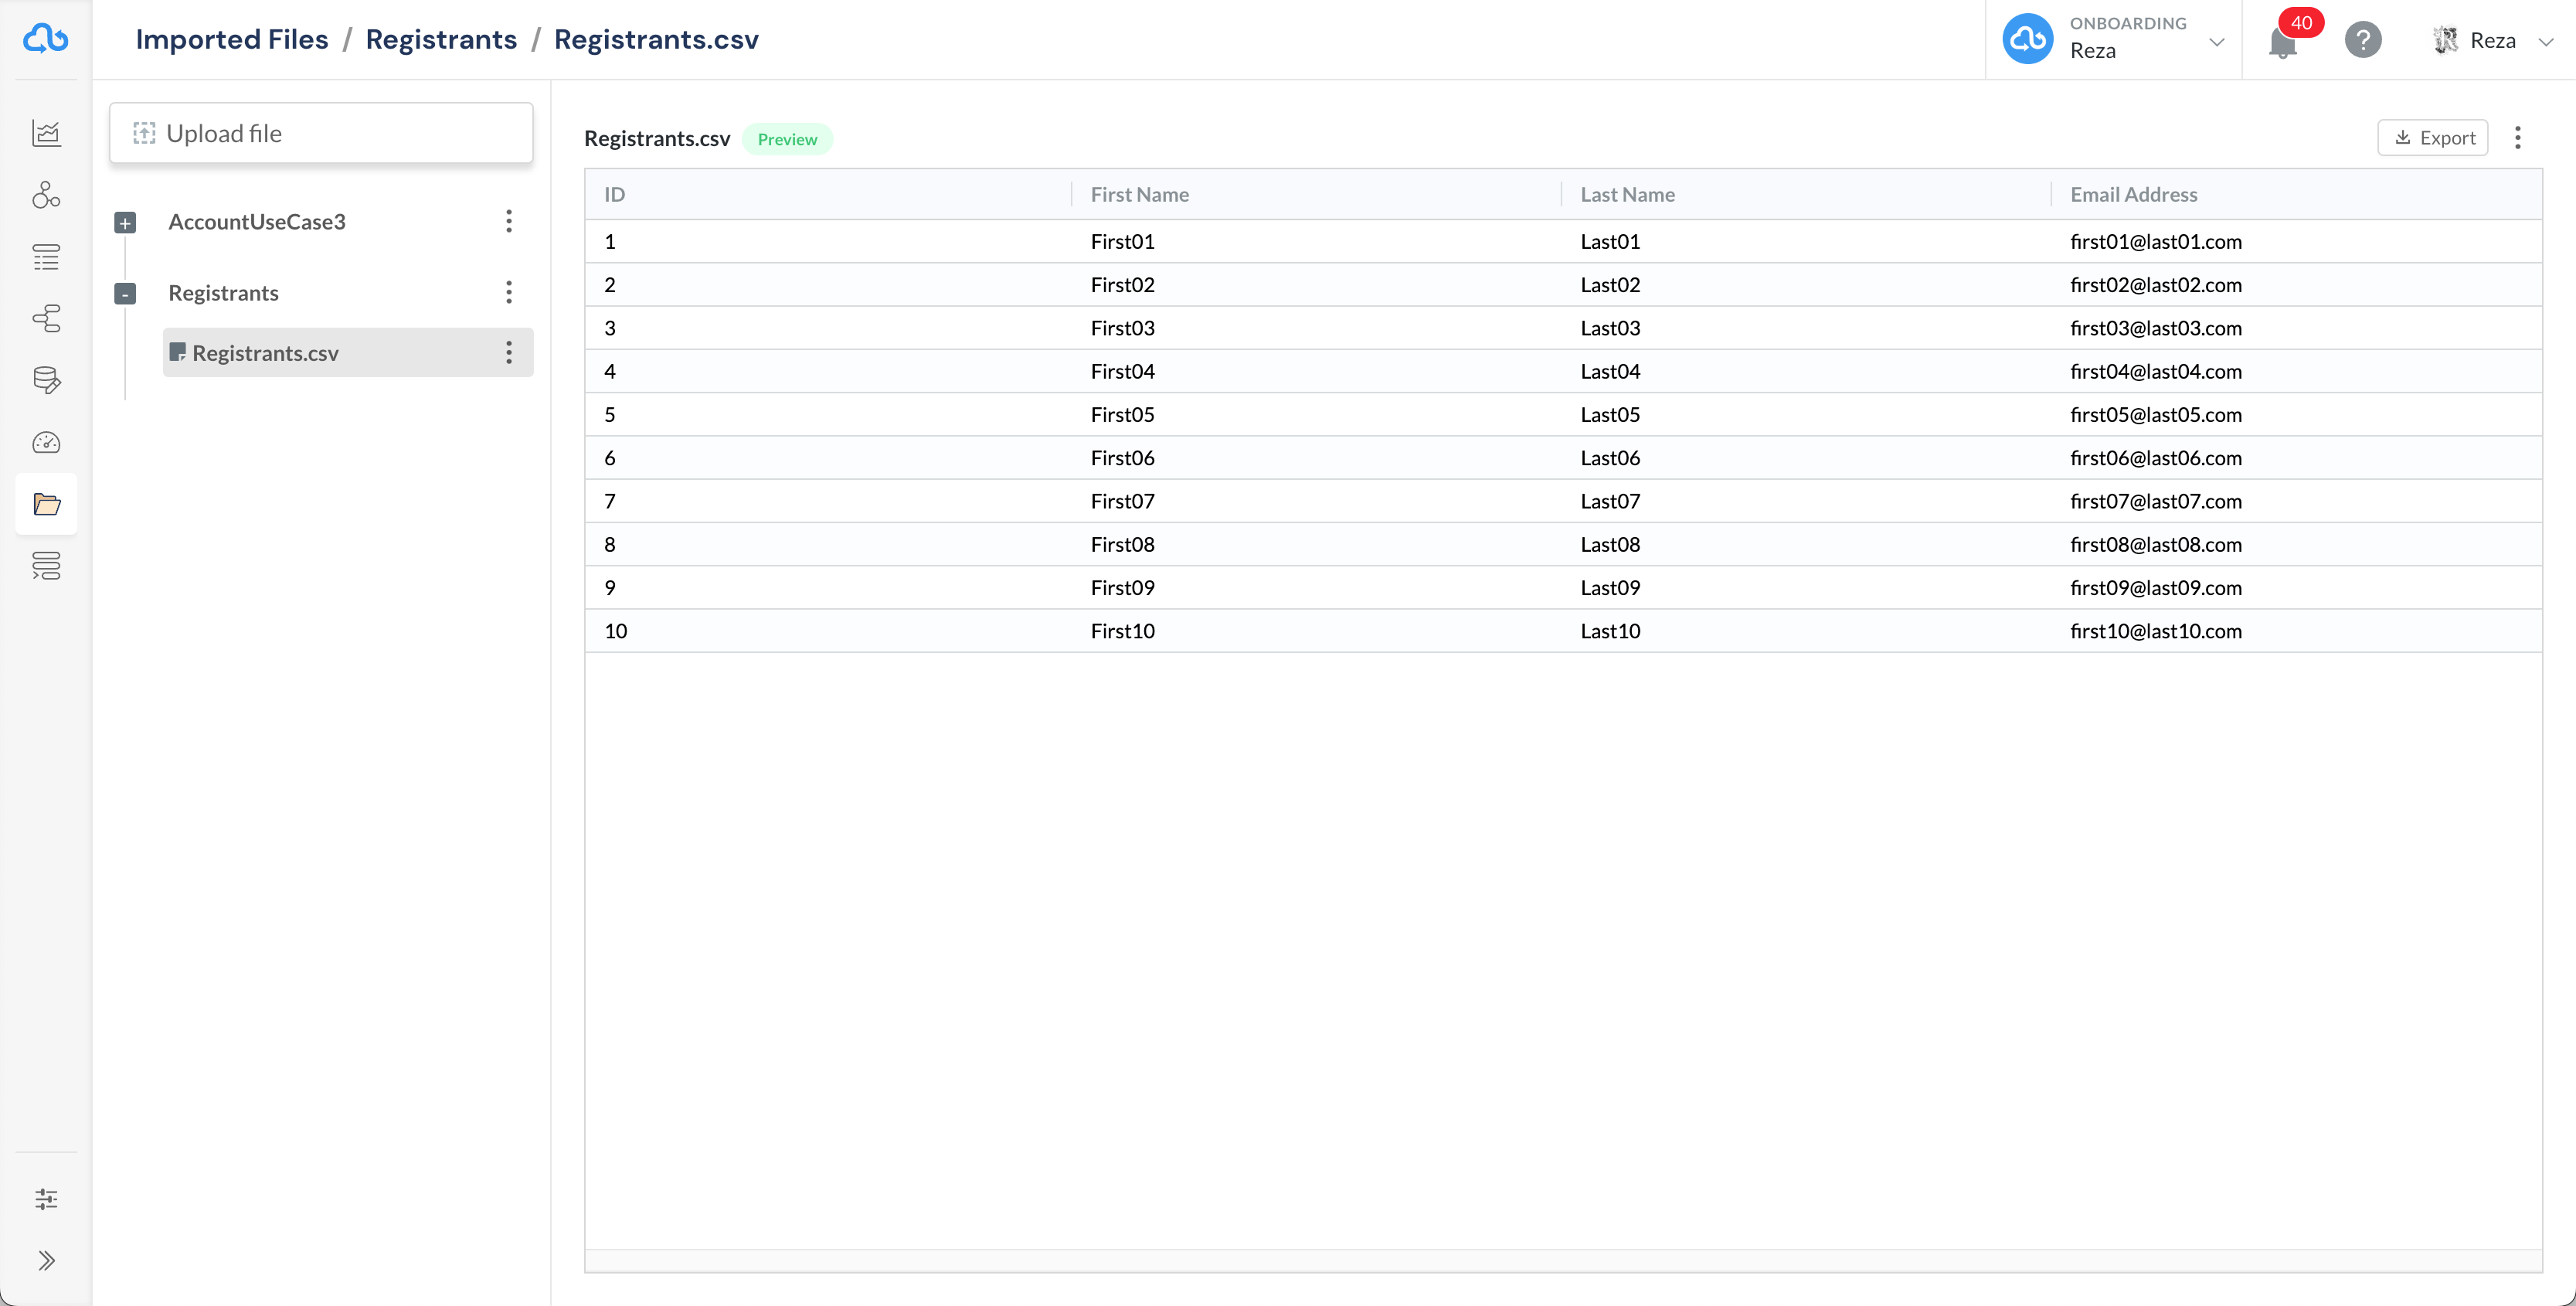Open the three-dot menu beside Export

pos(2518,137)
